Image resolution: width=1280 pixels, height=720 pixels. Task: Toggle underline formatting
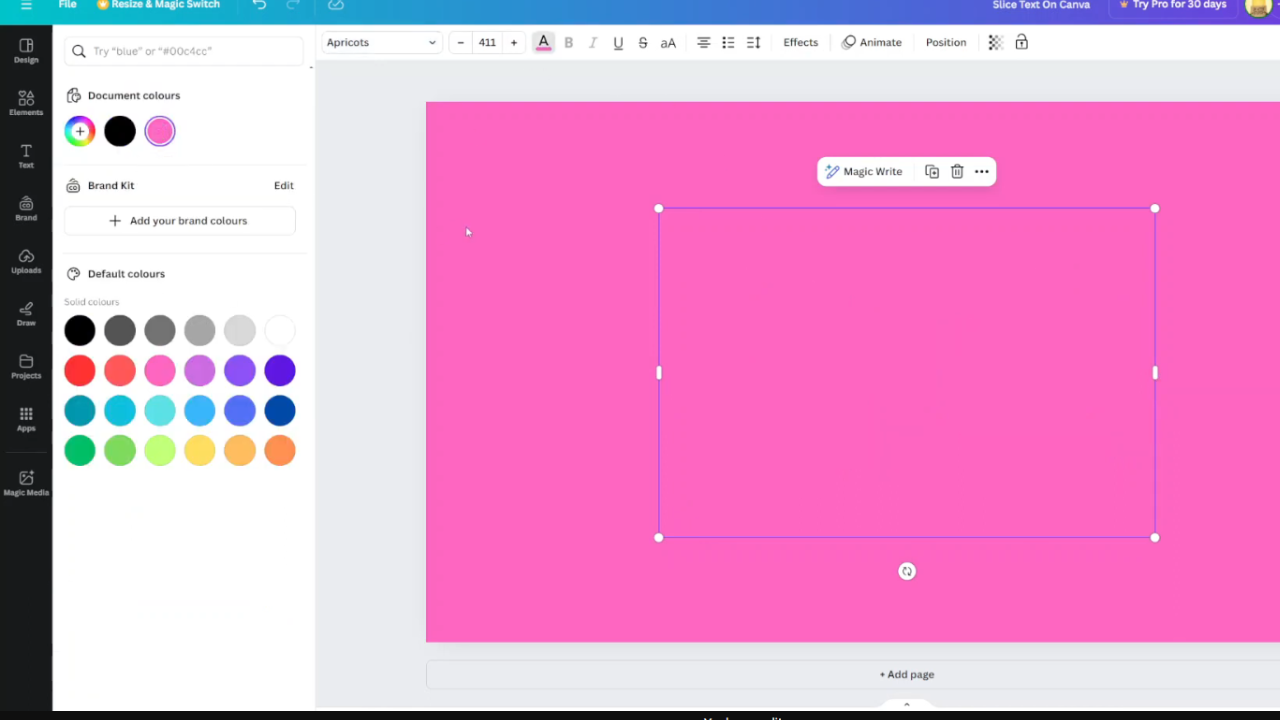tap(618, 42)
